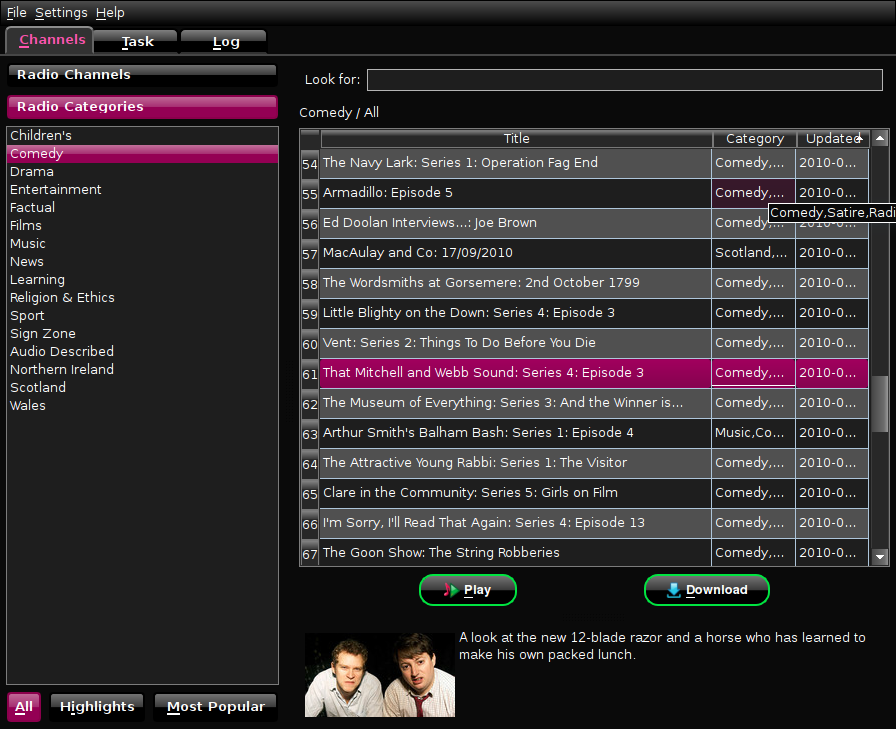Switch to the Log tab

click(225, 42)
